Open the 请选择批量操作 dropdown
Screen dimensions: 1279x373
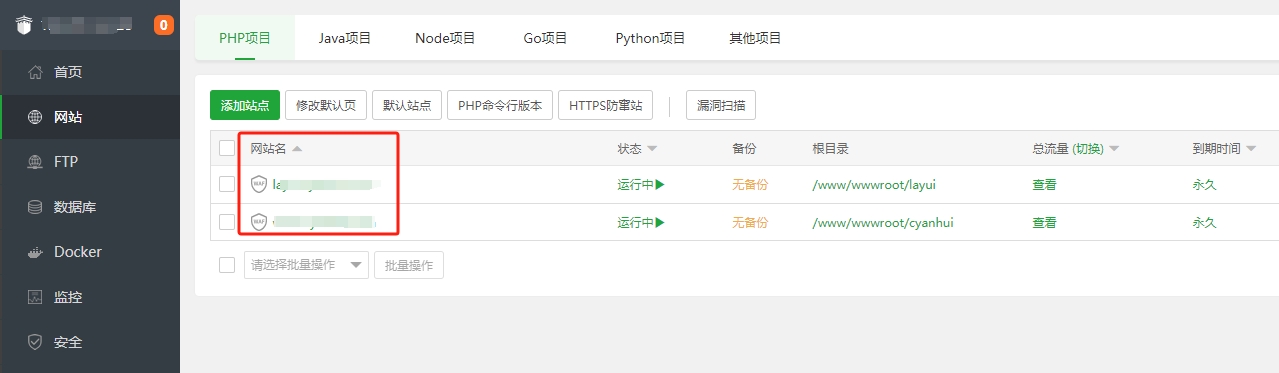coord(306,265)
